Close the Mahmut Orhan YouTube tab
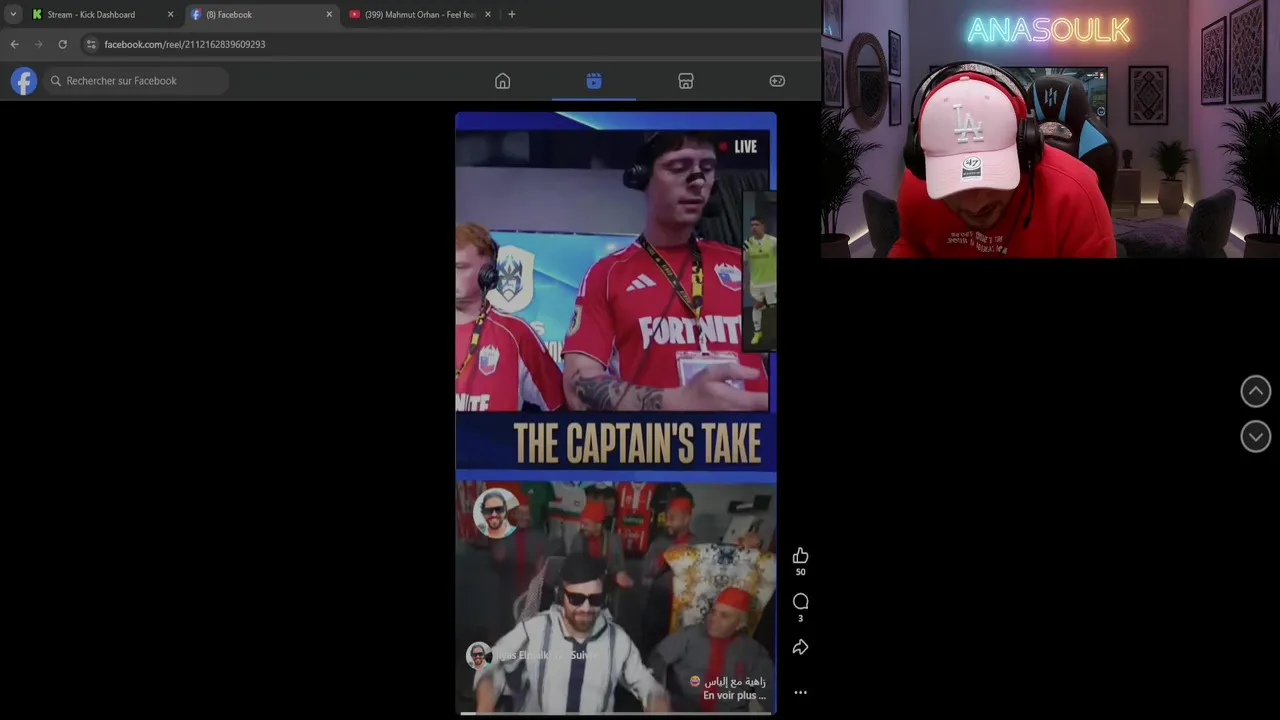 point(488,14)
